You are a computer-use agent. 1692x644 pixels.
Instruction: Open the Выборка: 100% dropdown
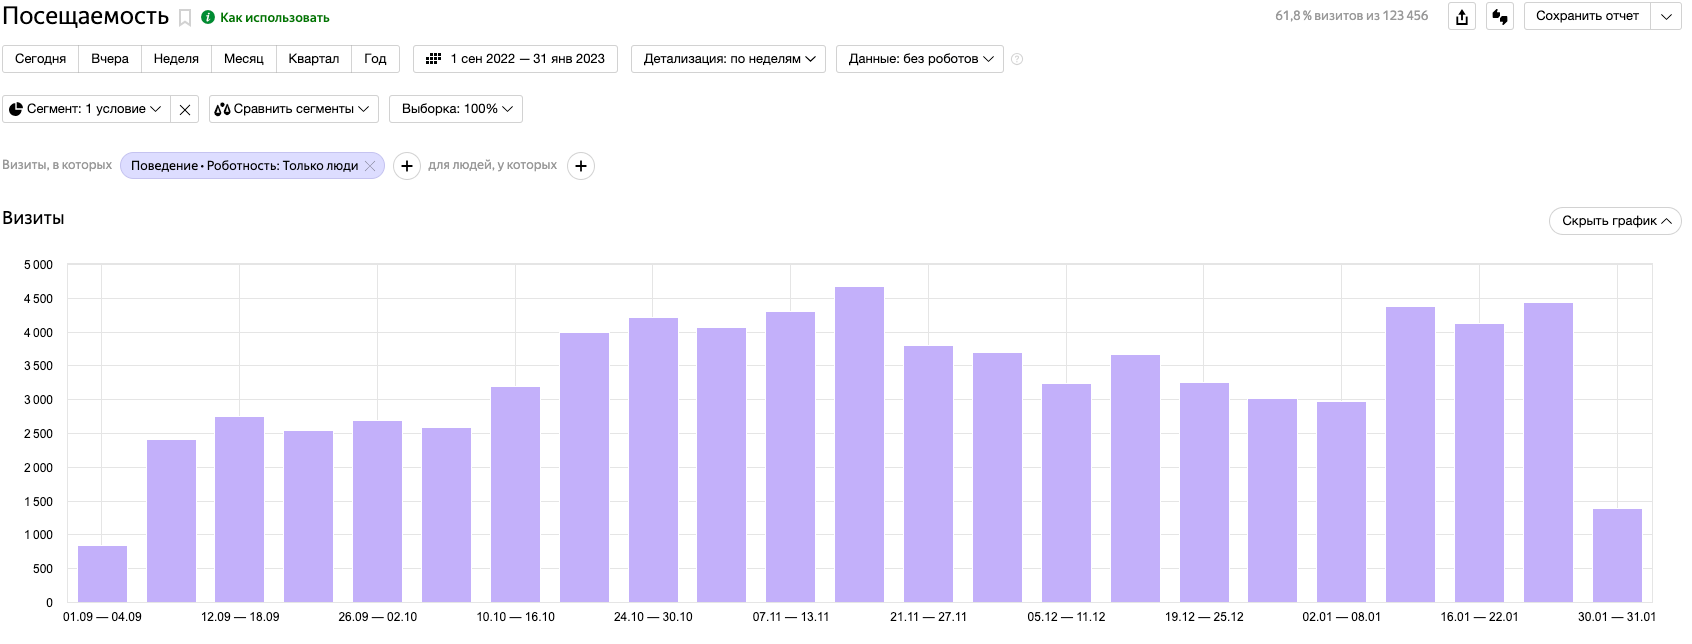456,109
